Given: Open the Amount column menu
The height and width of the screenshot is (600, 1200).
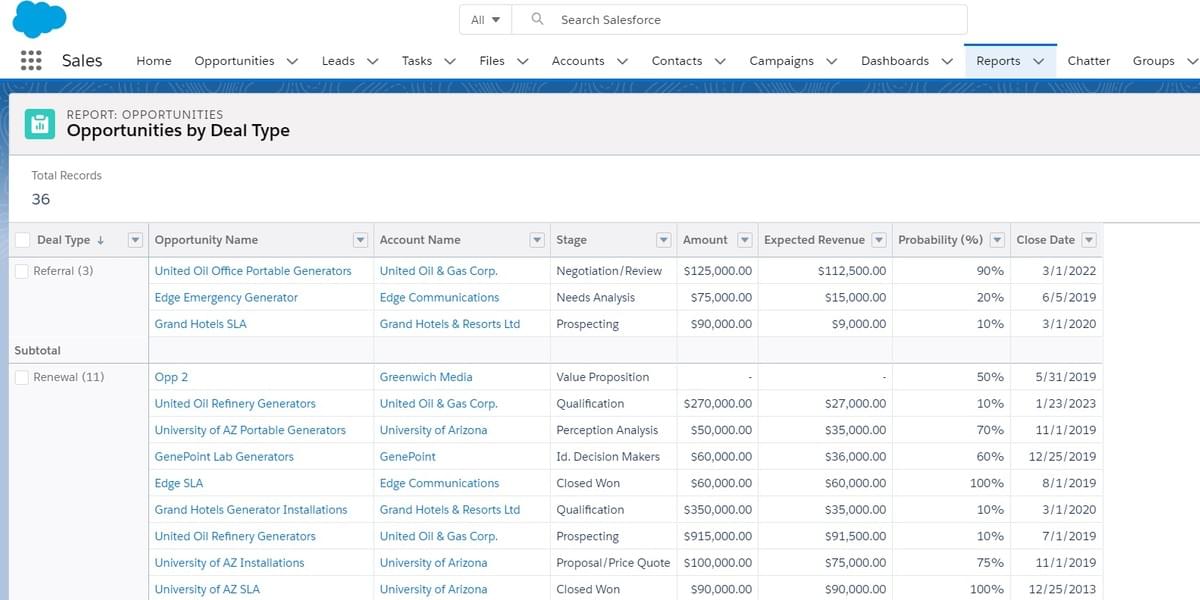Looking at the screenshot, I should point(744,240).
